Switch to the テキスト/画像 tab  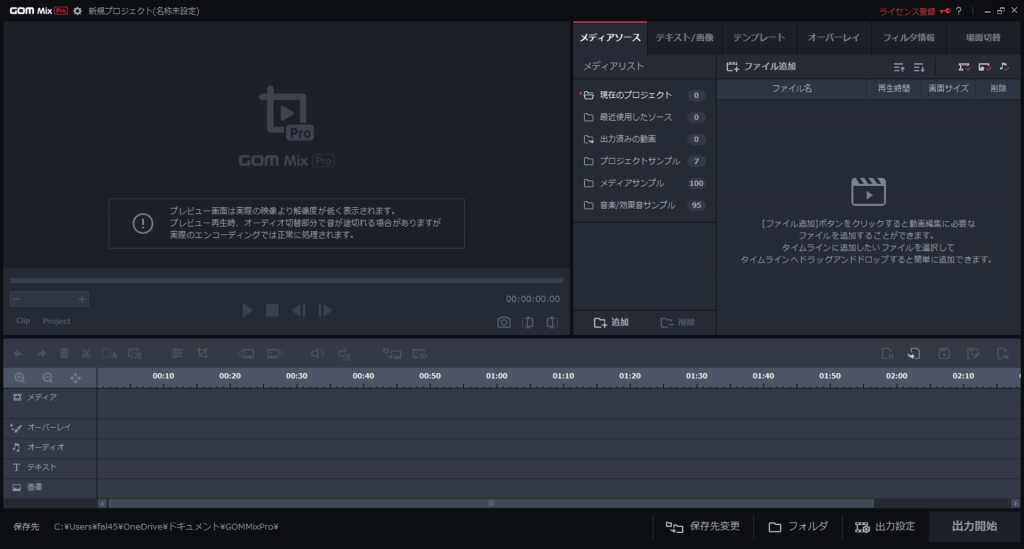684,38
